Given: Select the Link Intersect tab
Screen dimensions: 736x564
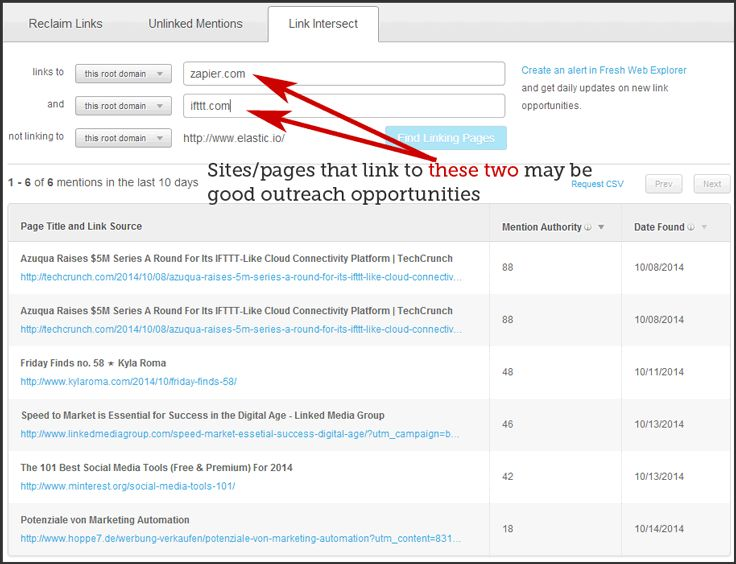Looking at the screenshot, I should pyautogui.click(x=323, y=24).
